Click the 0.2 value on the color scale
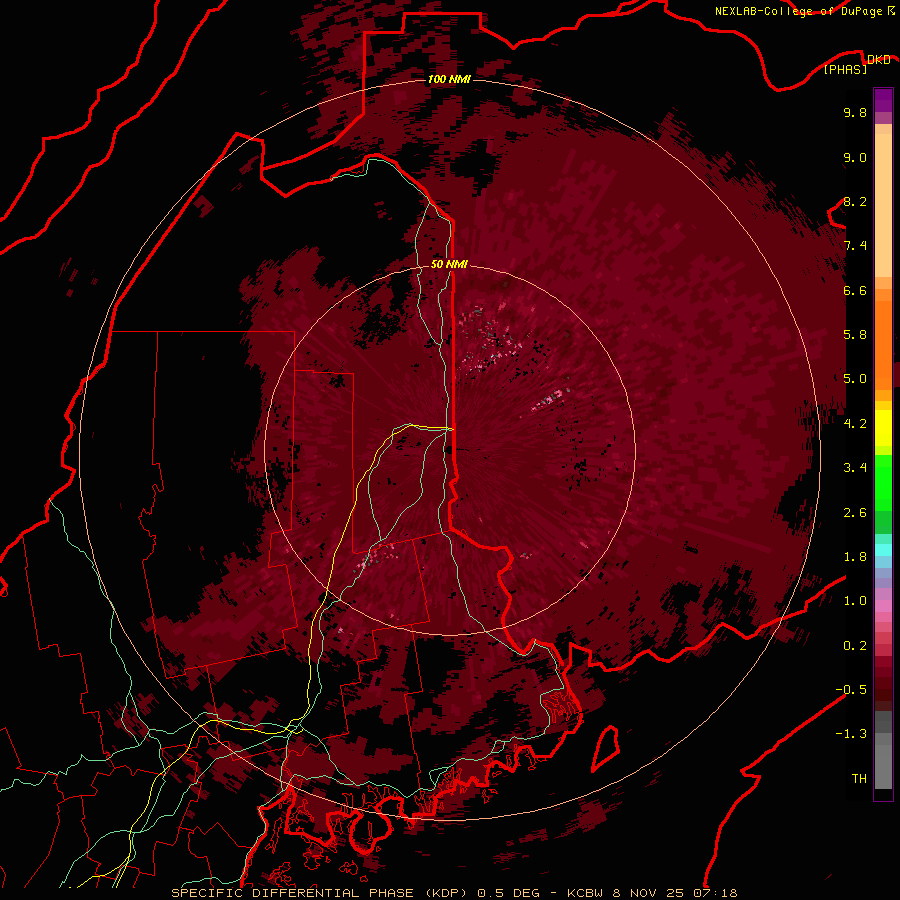The image size is (900, 900). click(855, 646)
